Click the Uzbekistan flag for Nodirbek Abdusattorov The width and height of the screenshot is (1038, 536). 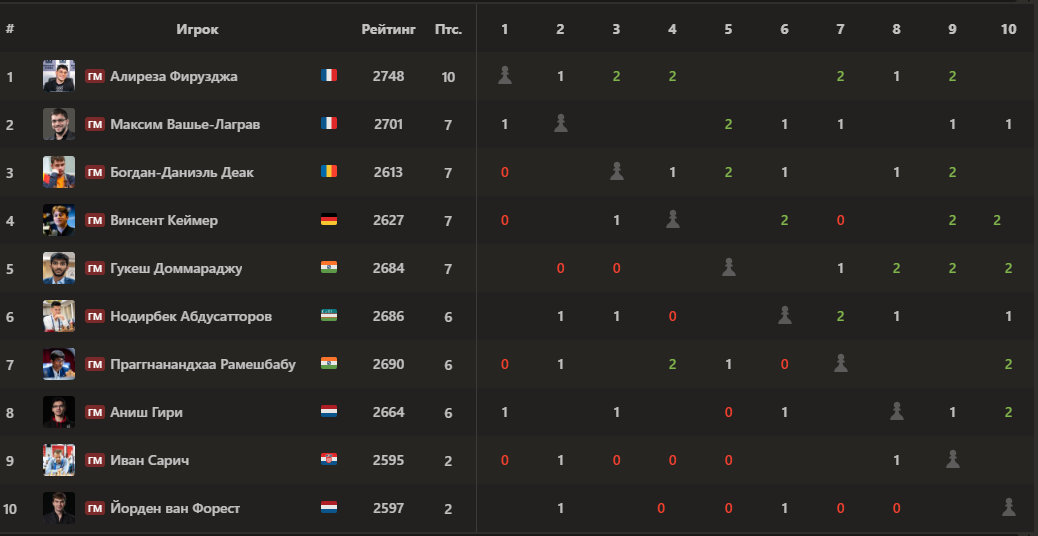click(329, 315)
